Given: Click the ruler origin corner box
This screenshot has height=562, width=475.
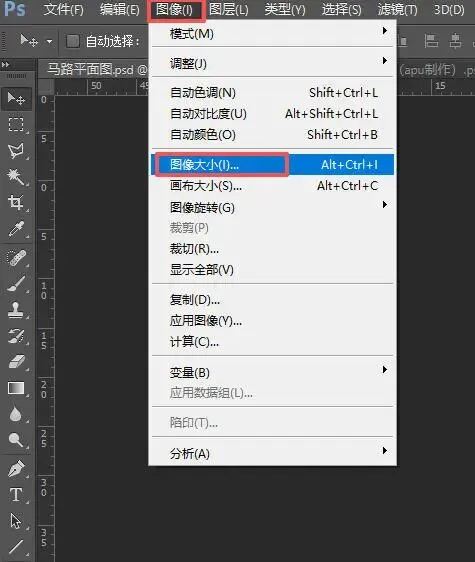Looking at the screenshot, I should 46,87.
